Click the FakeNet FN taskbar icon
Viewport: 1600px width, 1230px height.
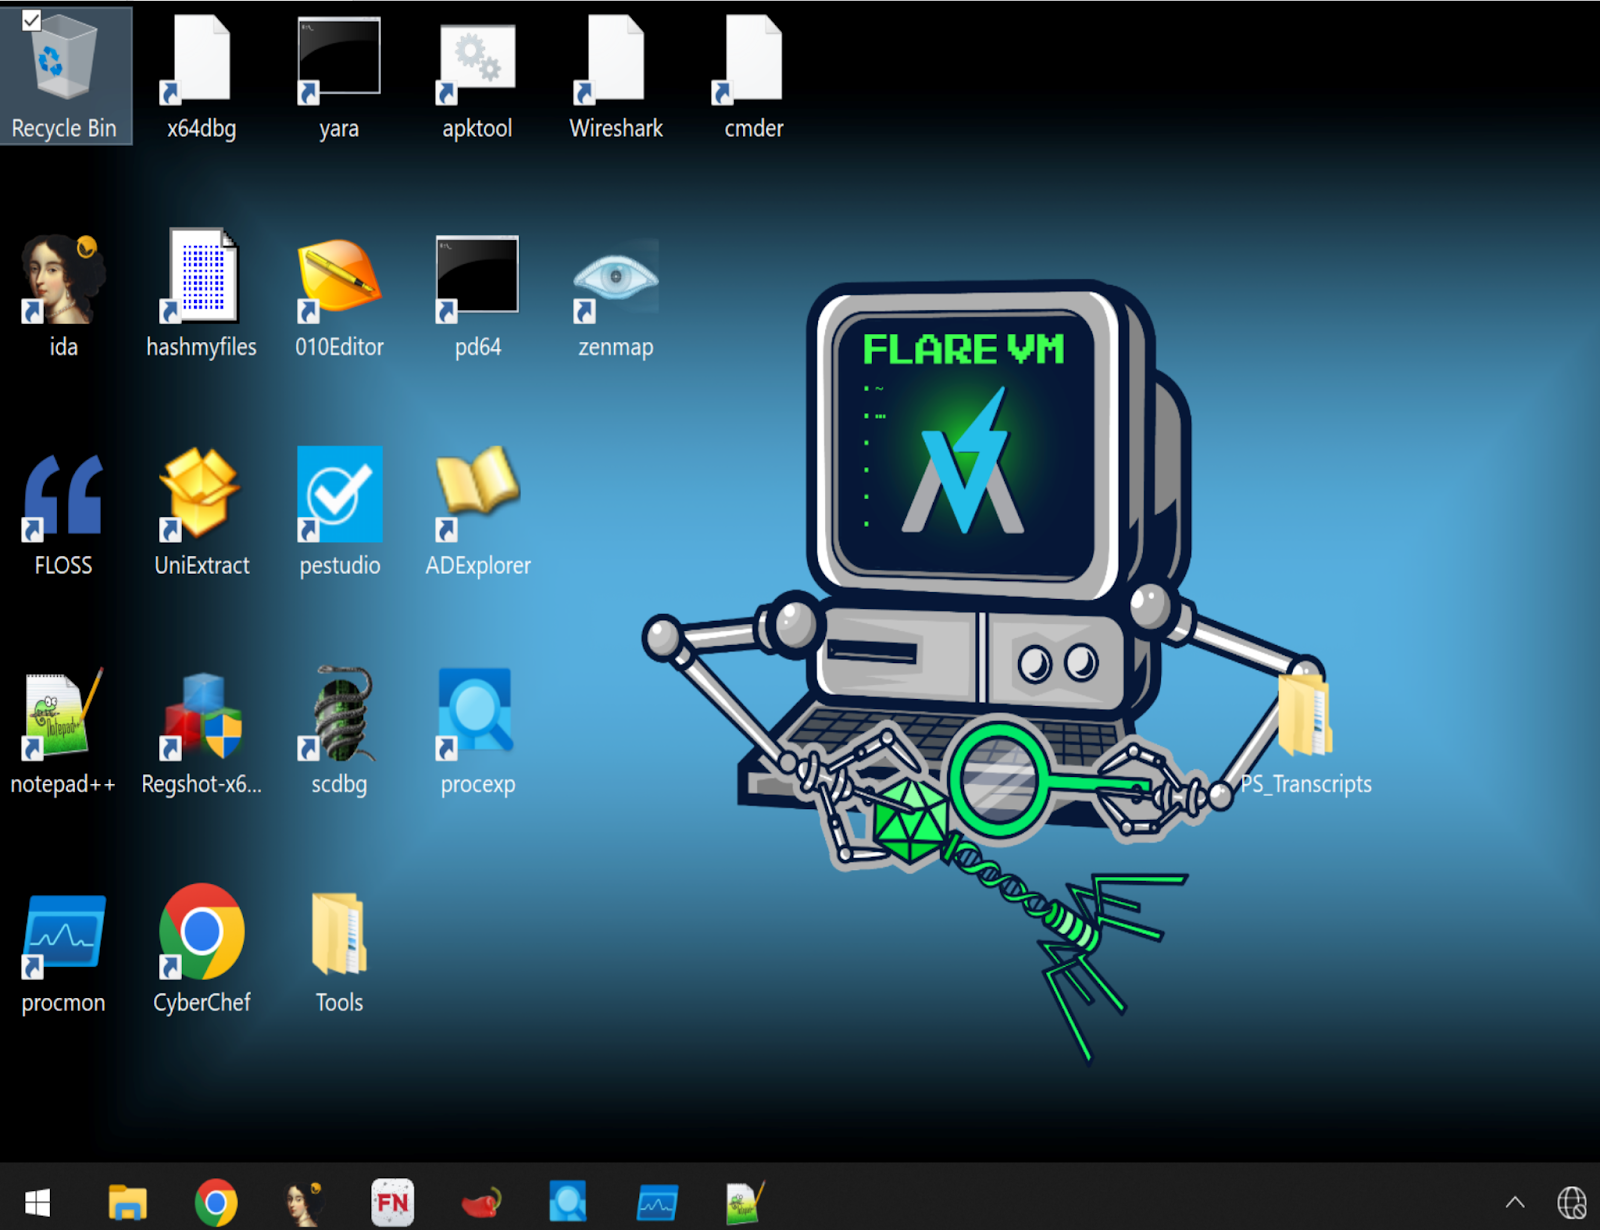pos(392,1202)
